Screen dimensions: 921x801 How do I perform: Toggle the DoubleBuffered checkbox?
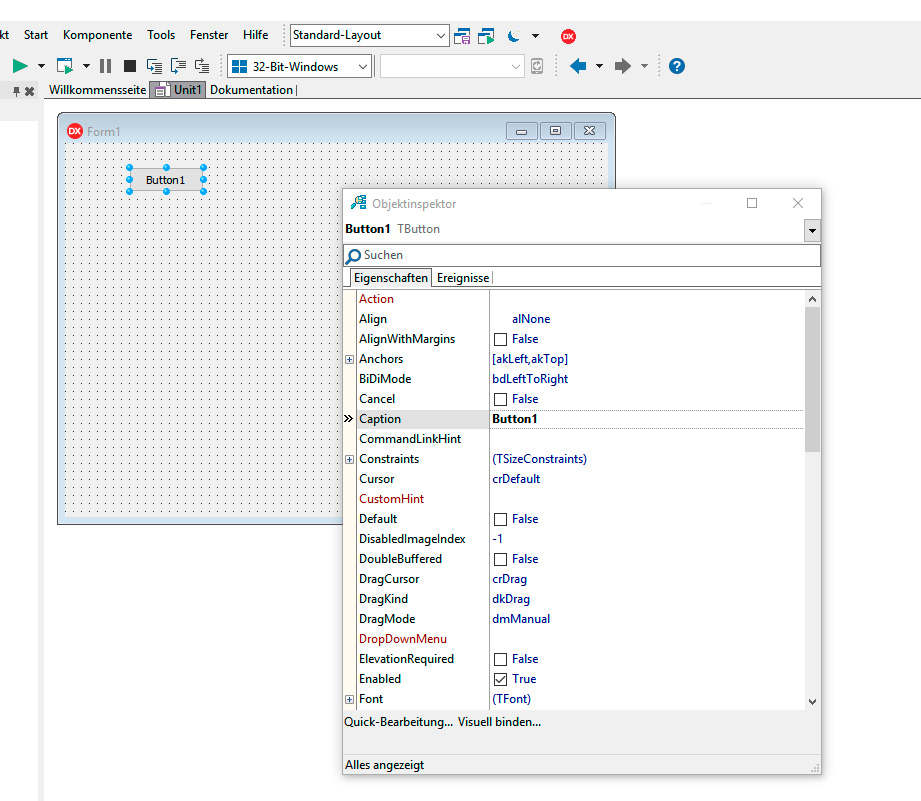coord(500,559)
